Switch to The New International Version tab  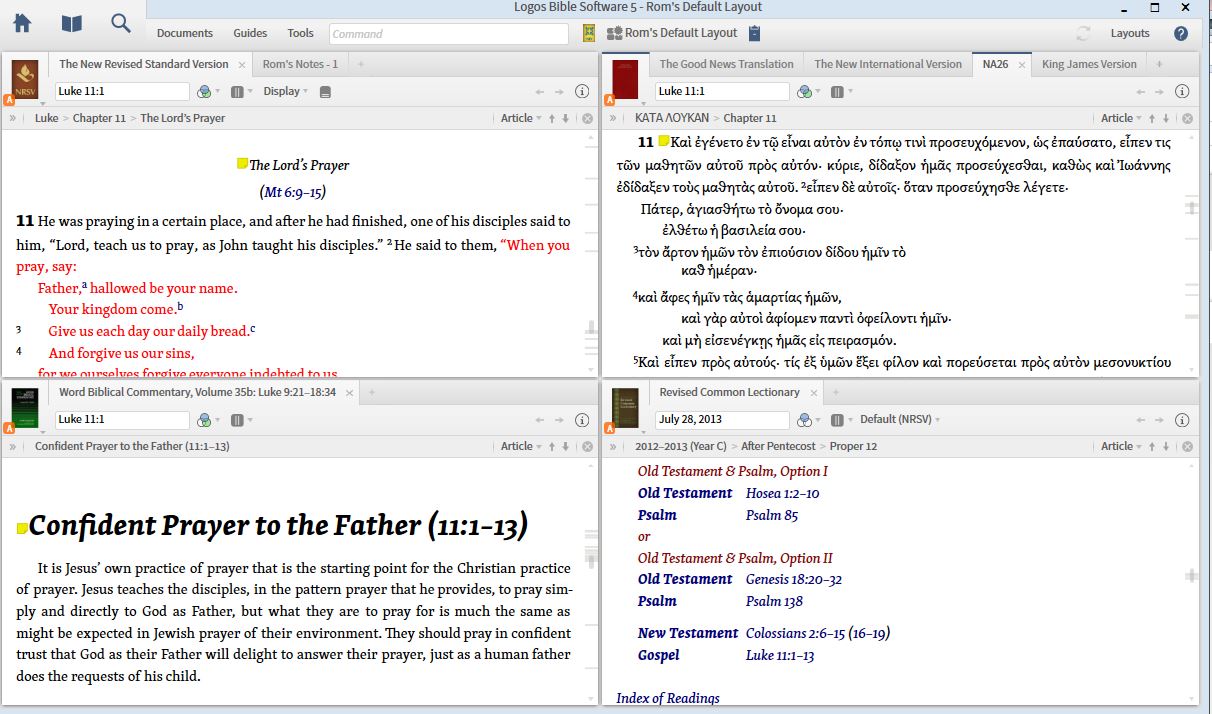coord(887,64)
